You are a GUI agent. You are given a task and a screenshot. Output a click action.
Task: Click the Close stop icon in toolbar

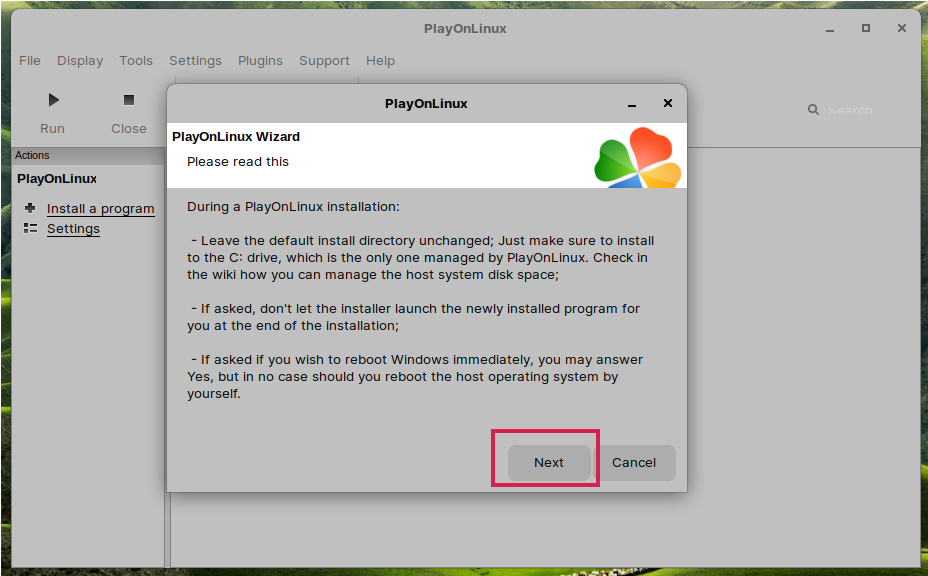[x=128, y=100]
